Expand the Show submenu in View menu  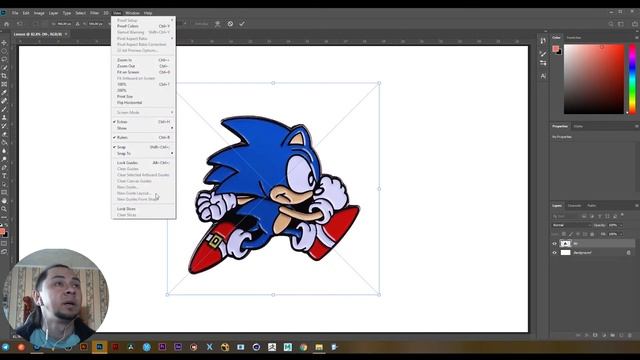click(x=143, y=128)
